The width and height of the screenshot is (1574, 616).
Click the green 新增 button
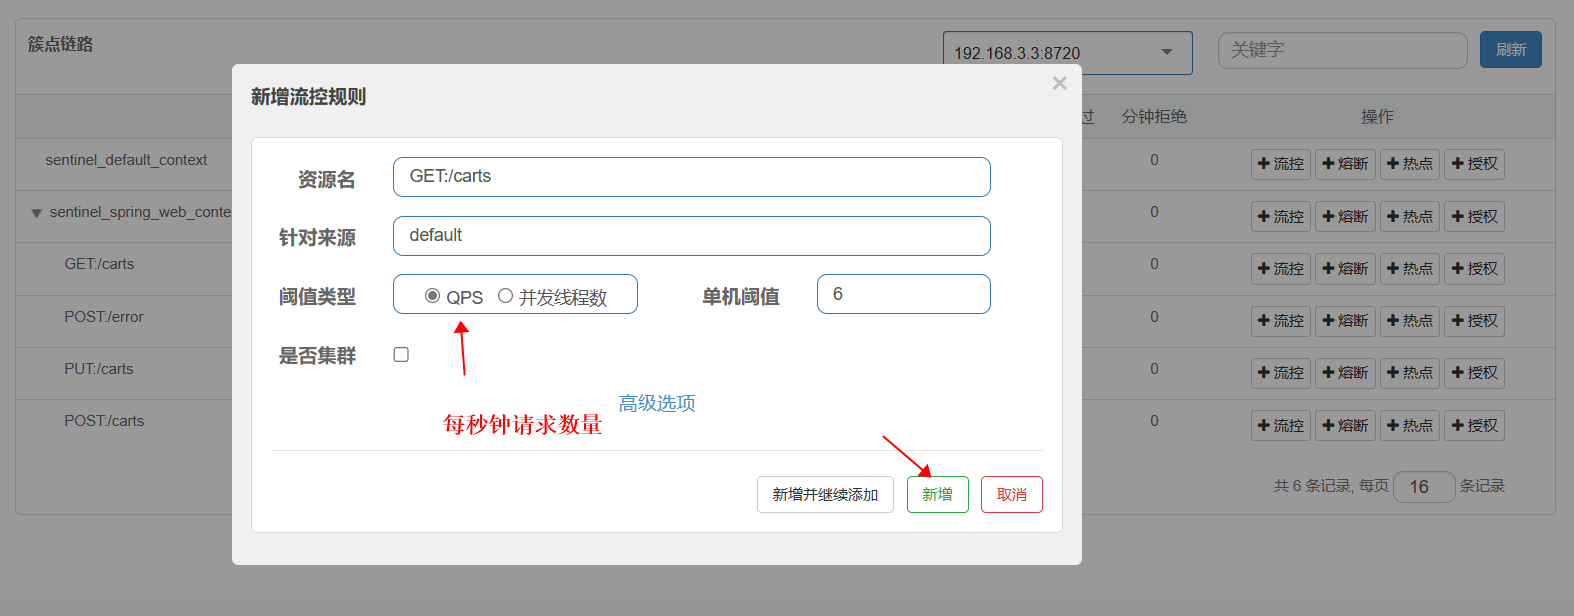point(937,495)
